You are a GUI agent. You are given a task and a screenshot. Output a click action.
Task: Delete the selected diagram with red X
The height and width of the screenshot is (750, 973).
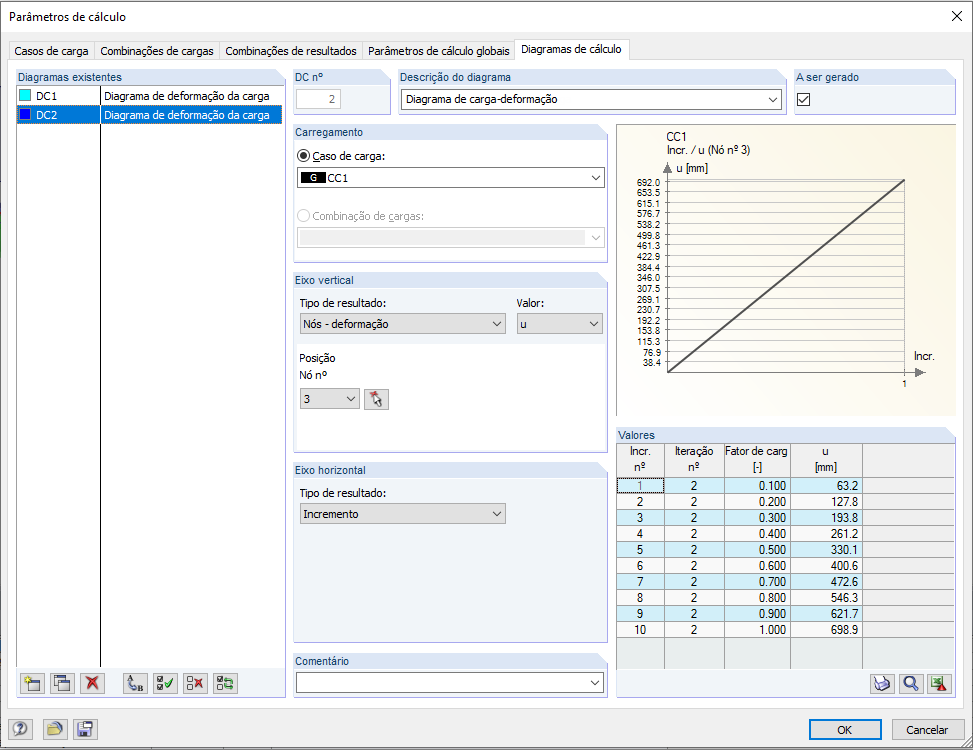point(92,684)
